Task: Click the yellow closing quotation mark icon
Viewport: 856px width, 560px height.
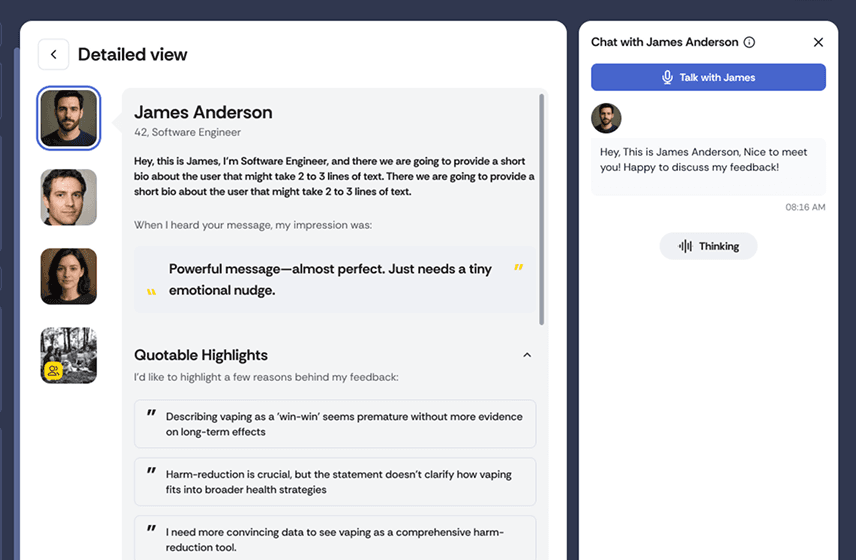Action: pyautogui.click(x=518, y=268)
